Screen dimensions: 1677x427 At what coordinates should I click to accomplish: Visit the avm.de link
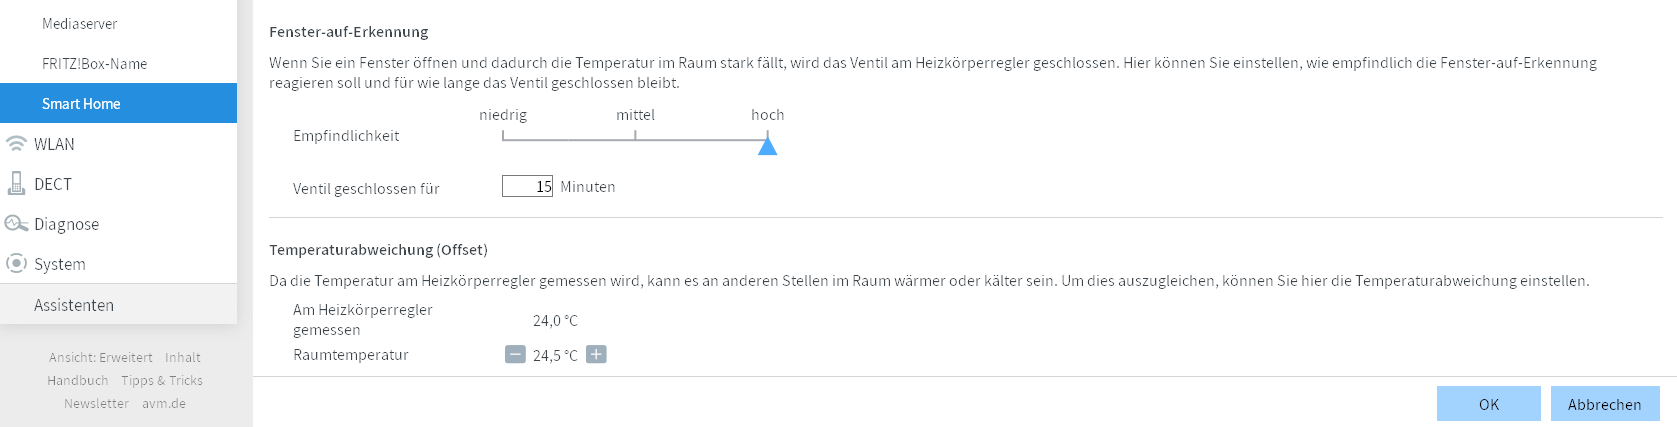164,404
